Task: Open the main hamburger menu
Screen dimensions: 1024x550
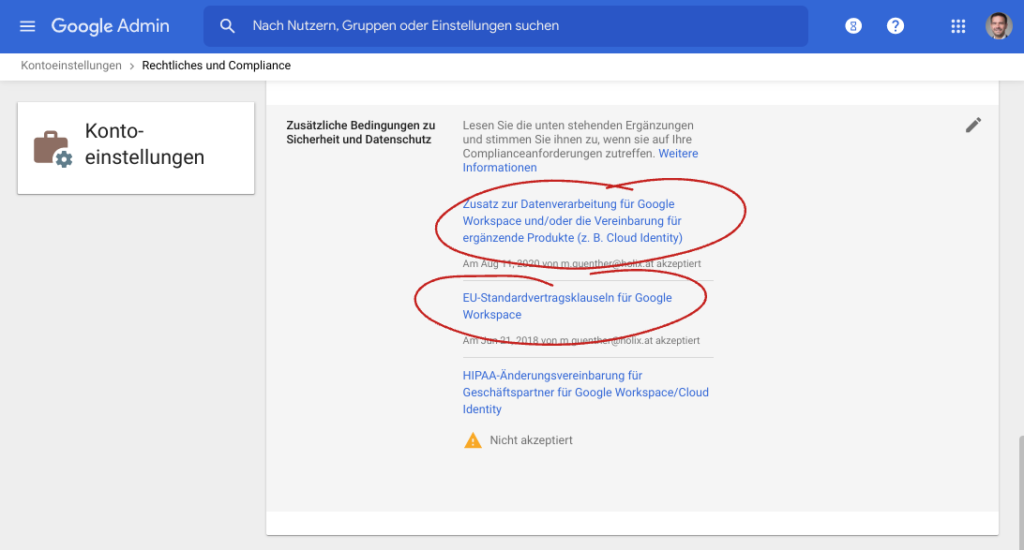Action: [x=27, y=26]
